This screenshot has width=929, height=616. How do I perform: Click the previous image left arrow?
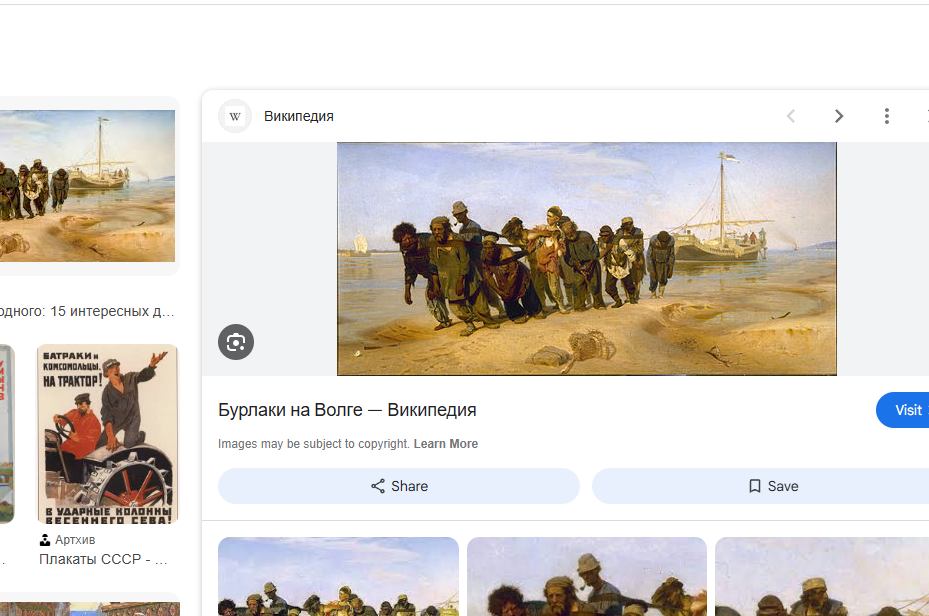pyautogui.click(x=791, y=116)
